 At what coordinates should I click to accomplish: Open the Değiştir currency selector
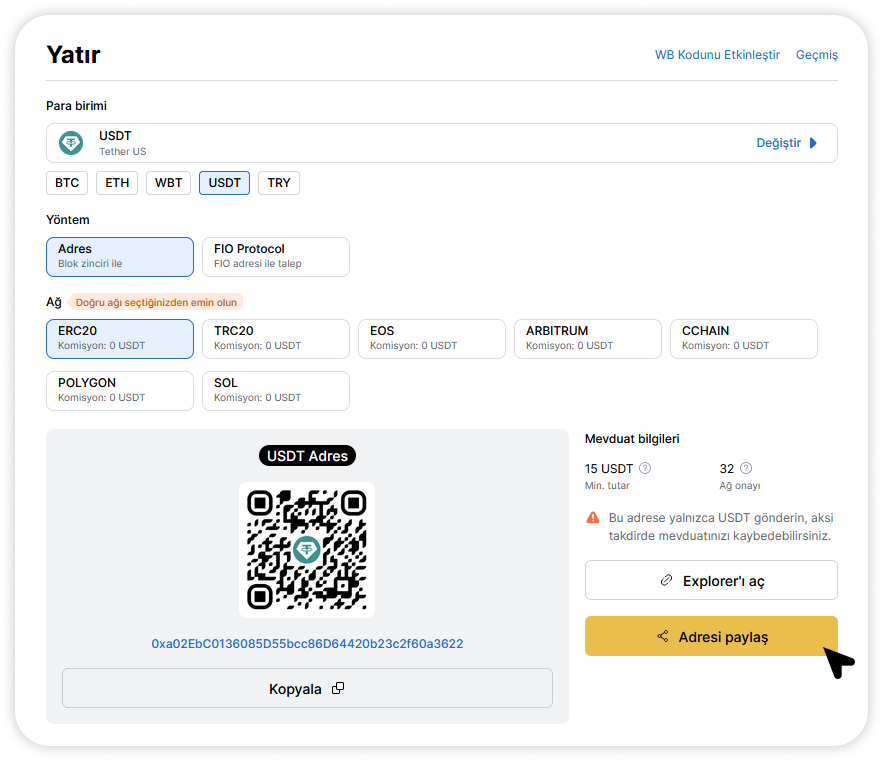(787, 143)
